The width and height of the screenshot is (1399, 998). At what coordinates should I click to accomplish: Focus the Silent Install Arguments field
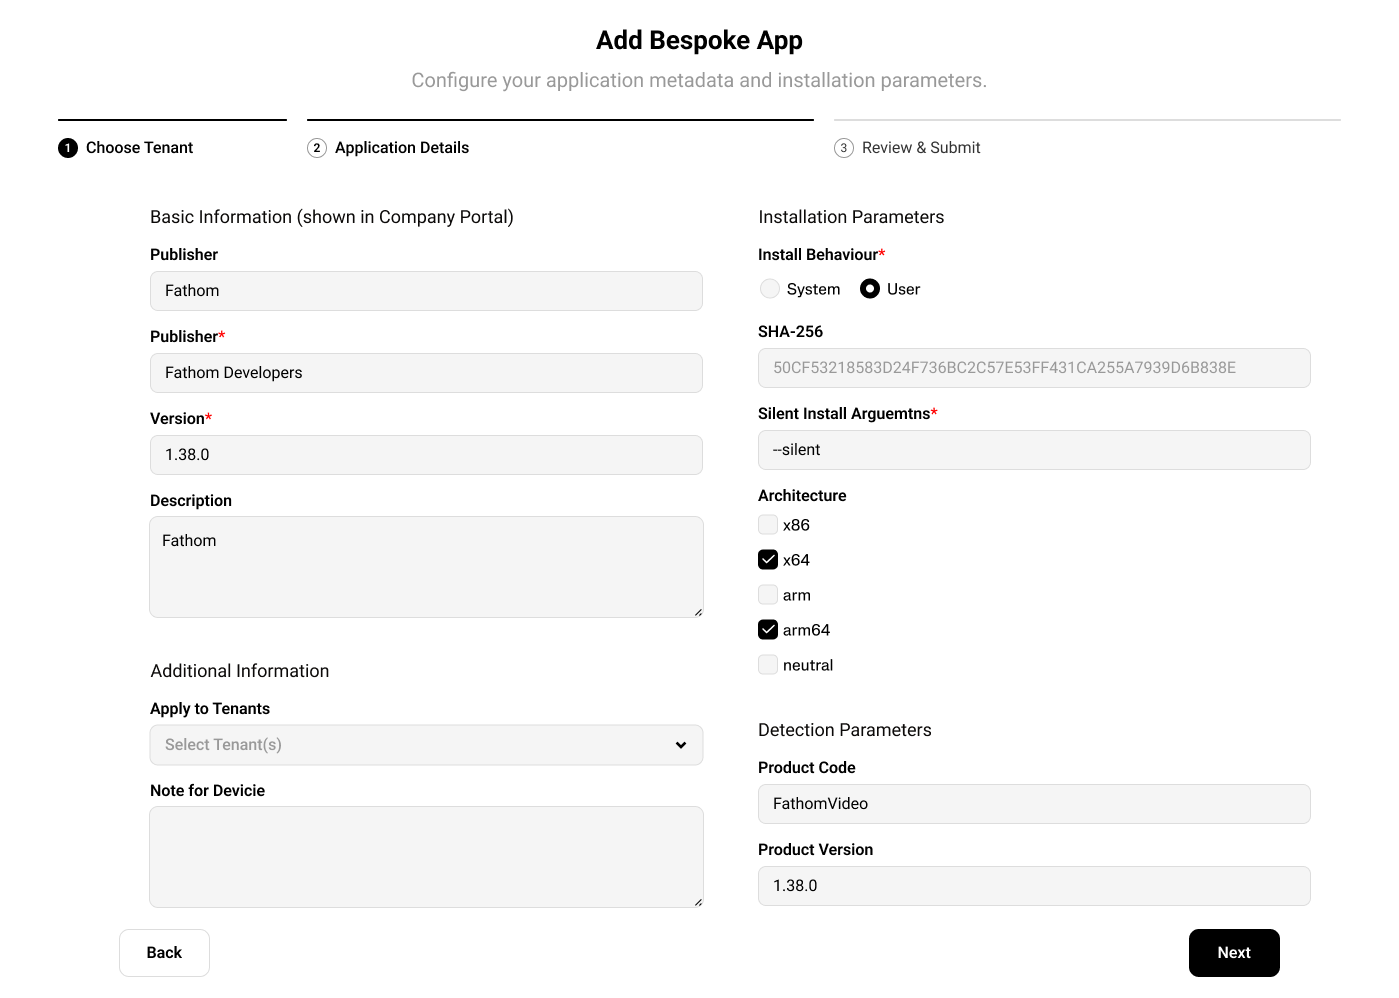pyautogui.click(x=1034, y=450)
